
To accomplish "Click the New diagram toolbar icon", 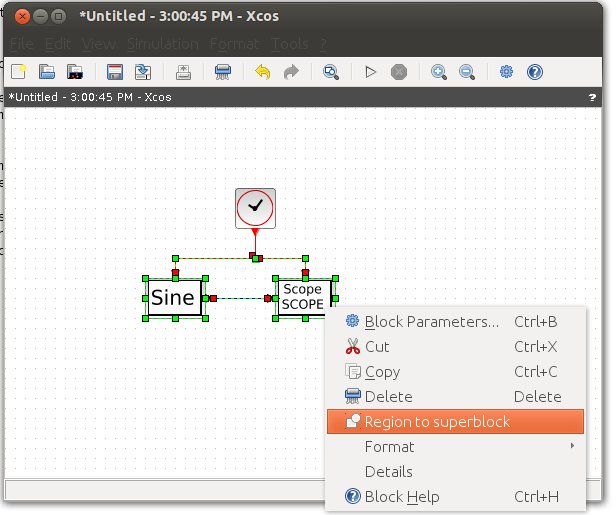I will pos(18,72).
